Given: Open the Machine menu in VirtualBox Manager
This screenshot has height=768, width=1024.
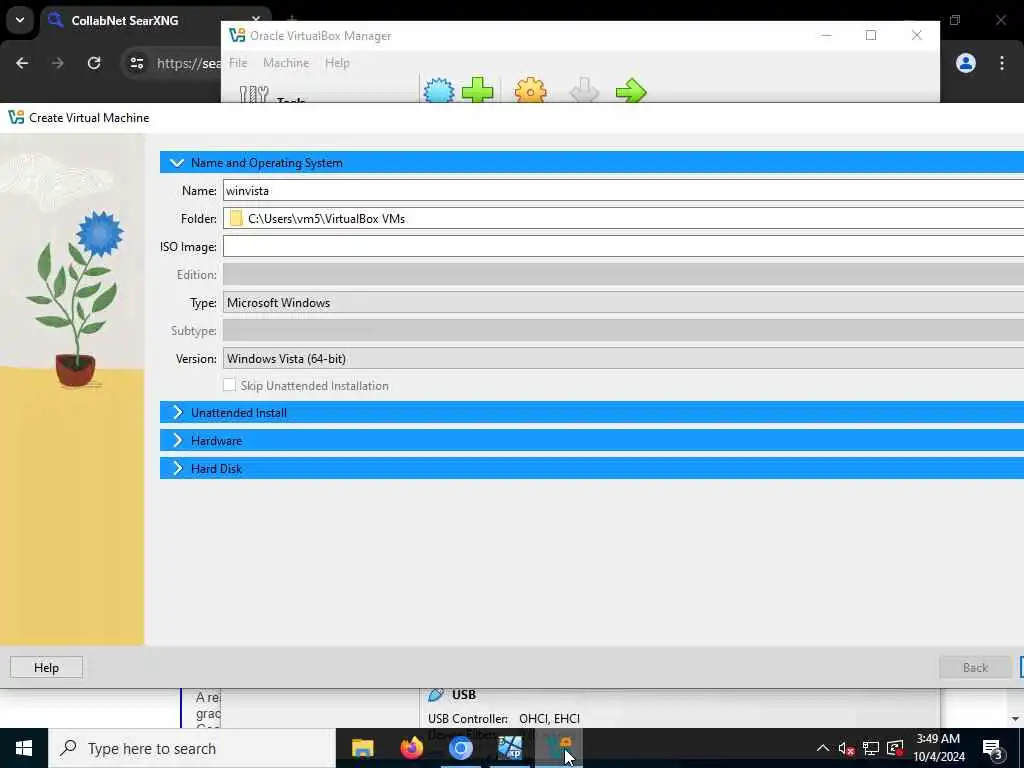Looking at the screenshot, I should click(286, 63).
